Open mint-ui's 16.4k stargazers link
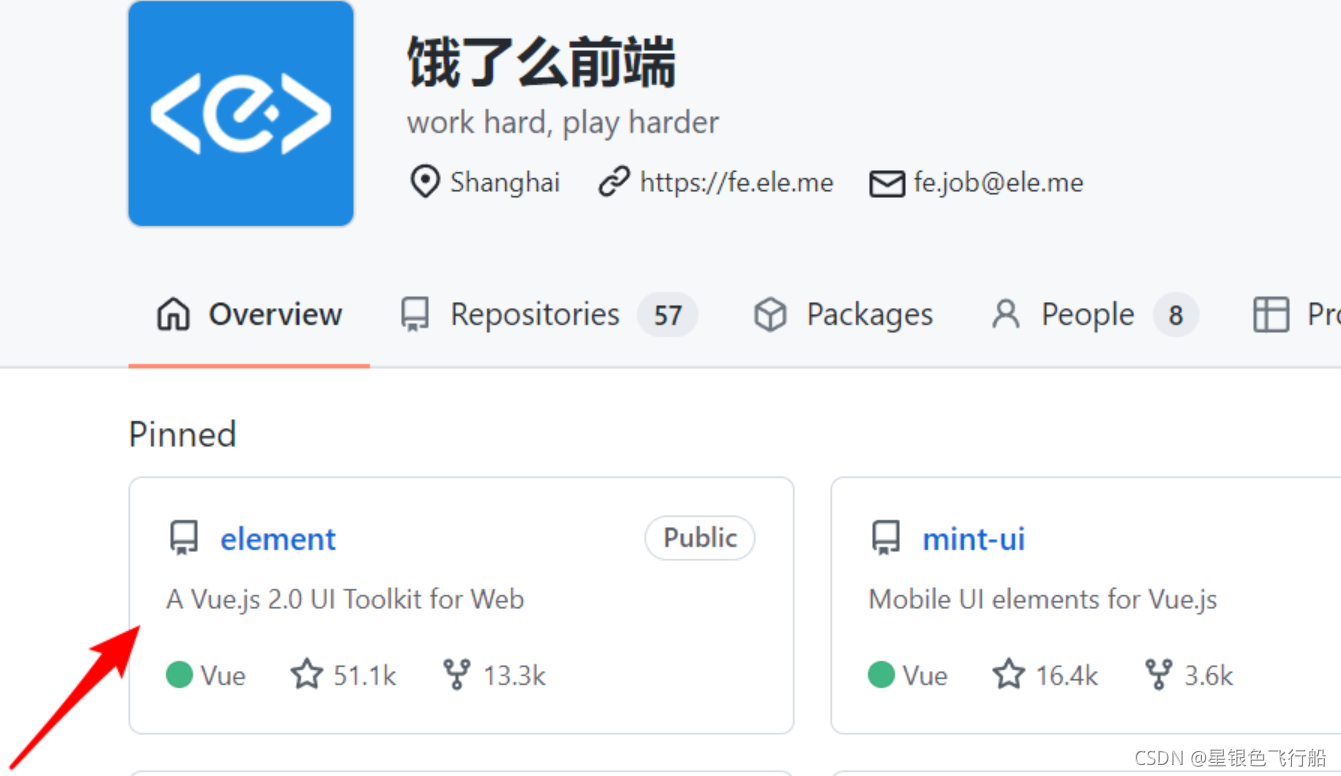This screenshot has height=776, width=1341. (x=1045, y=675)
